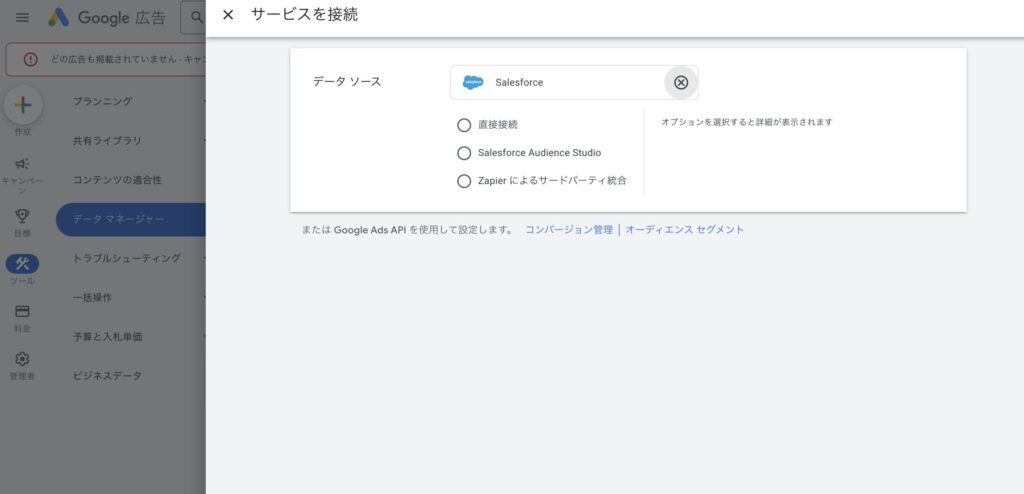Click the red alert warning icon
The width and height of the screenshot is (1024, 494).
pos(31,59)
